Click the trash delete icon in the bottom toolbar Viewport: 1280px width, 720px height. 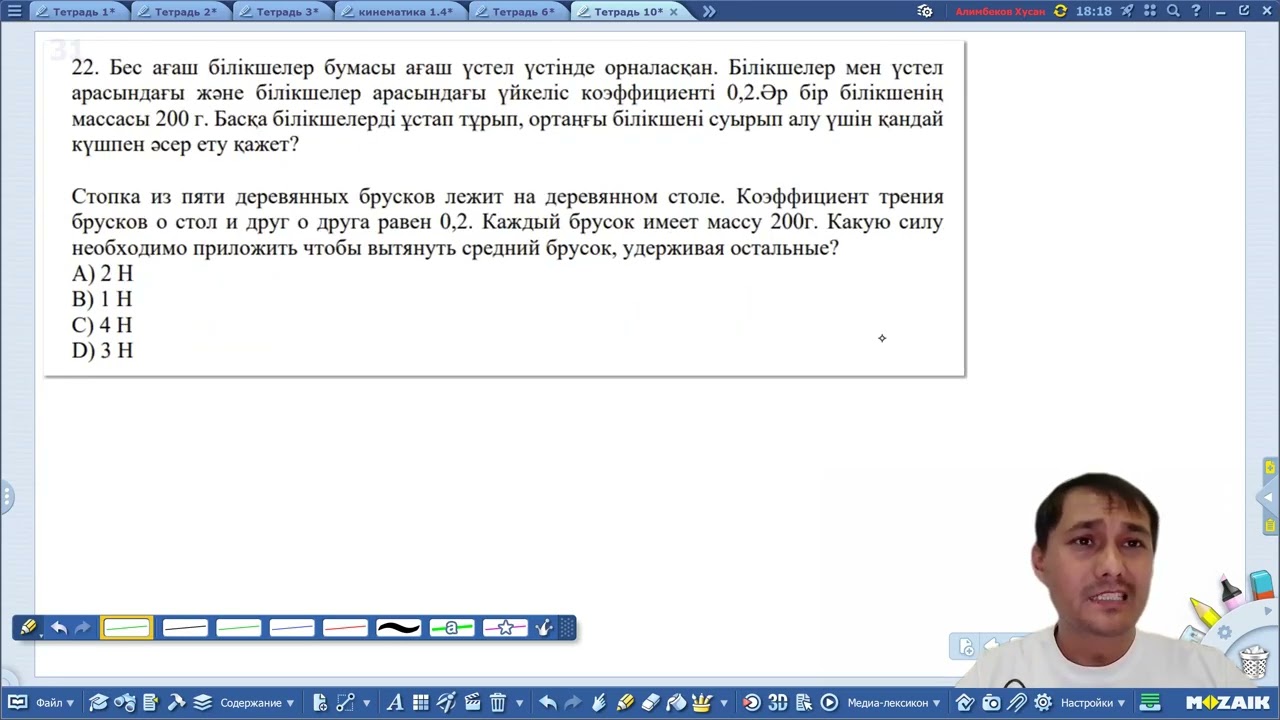(498, 703)
